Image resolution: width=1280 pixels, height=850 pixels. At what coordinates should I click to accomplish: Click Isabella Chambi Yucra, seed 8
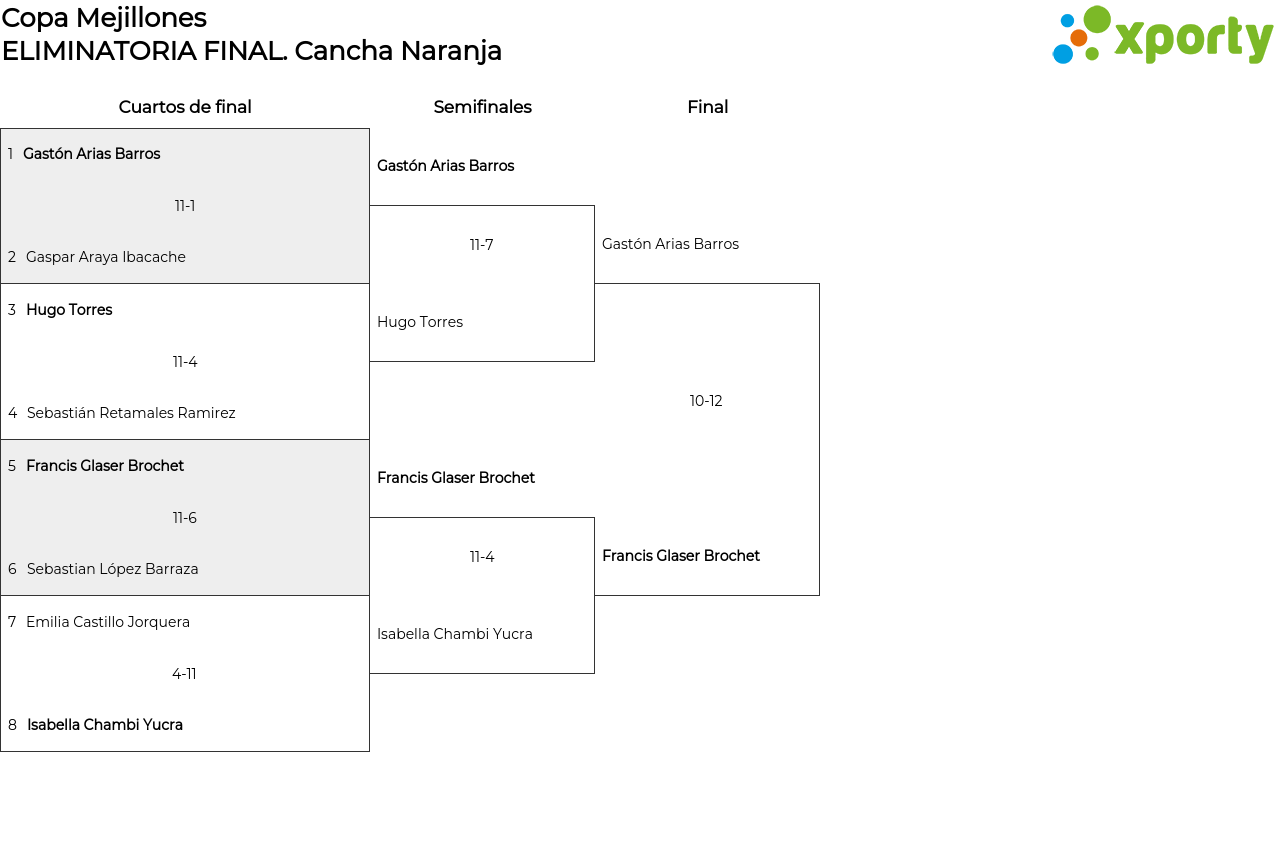(105, 725)
